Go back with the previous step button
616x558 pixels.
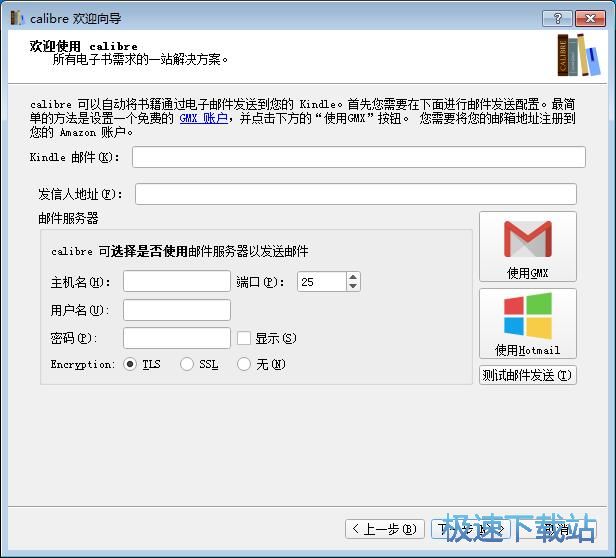[x=385, y=529]
